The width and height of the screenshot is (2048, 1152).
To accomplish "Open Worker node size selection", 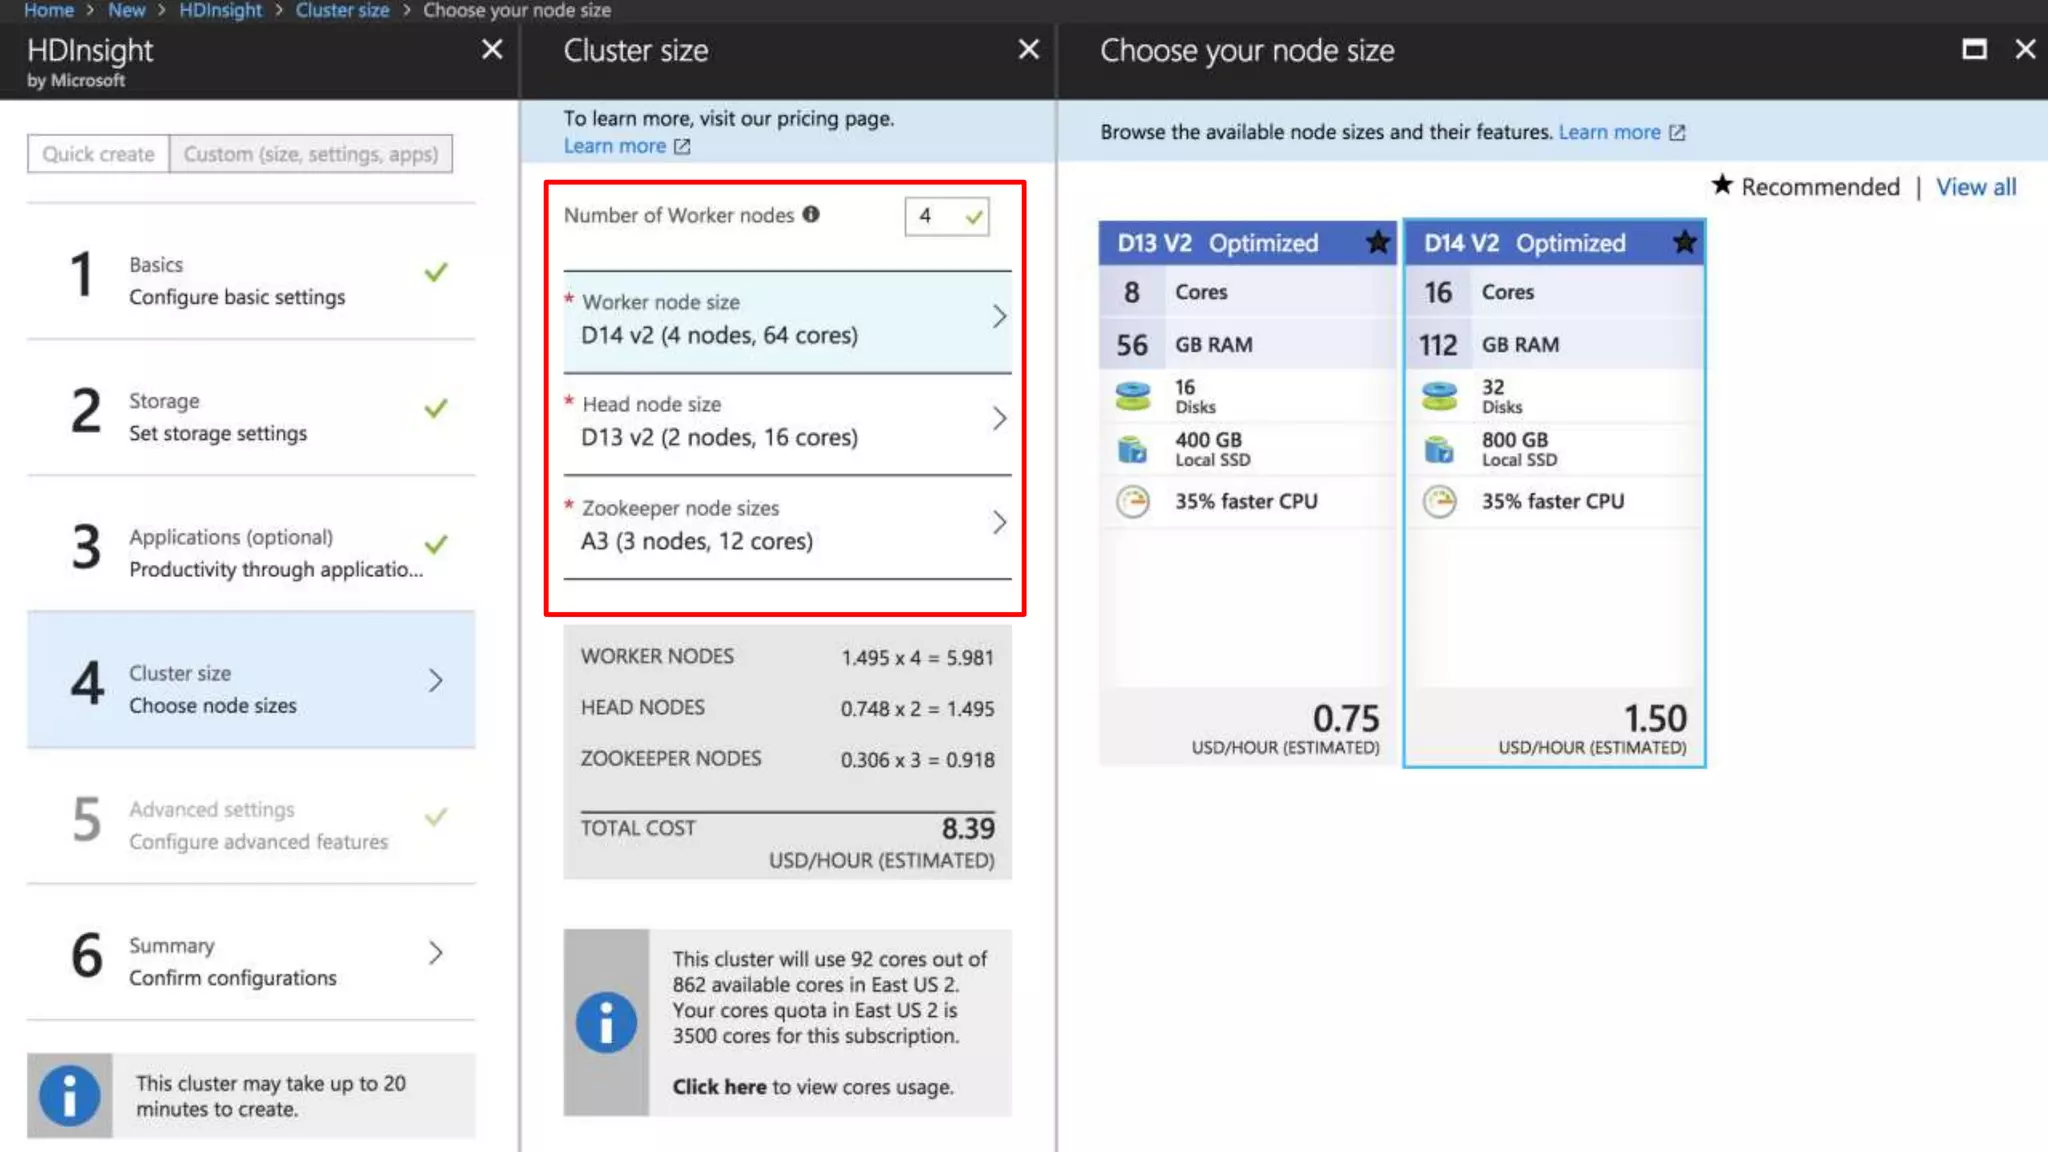I will click(787, 320).
